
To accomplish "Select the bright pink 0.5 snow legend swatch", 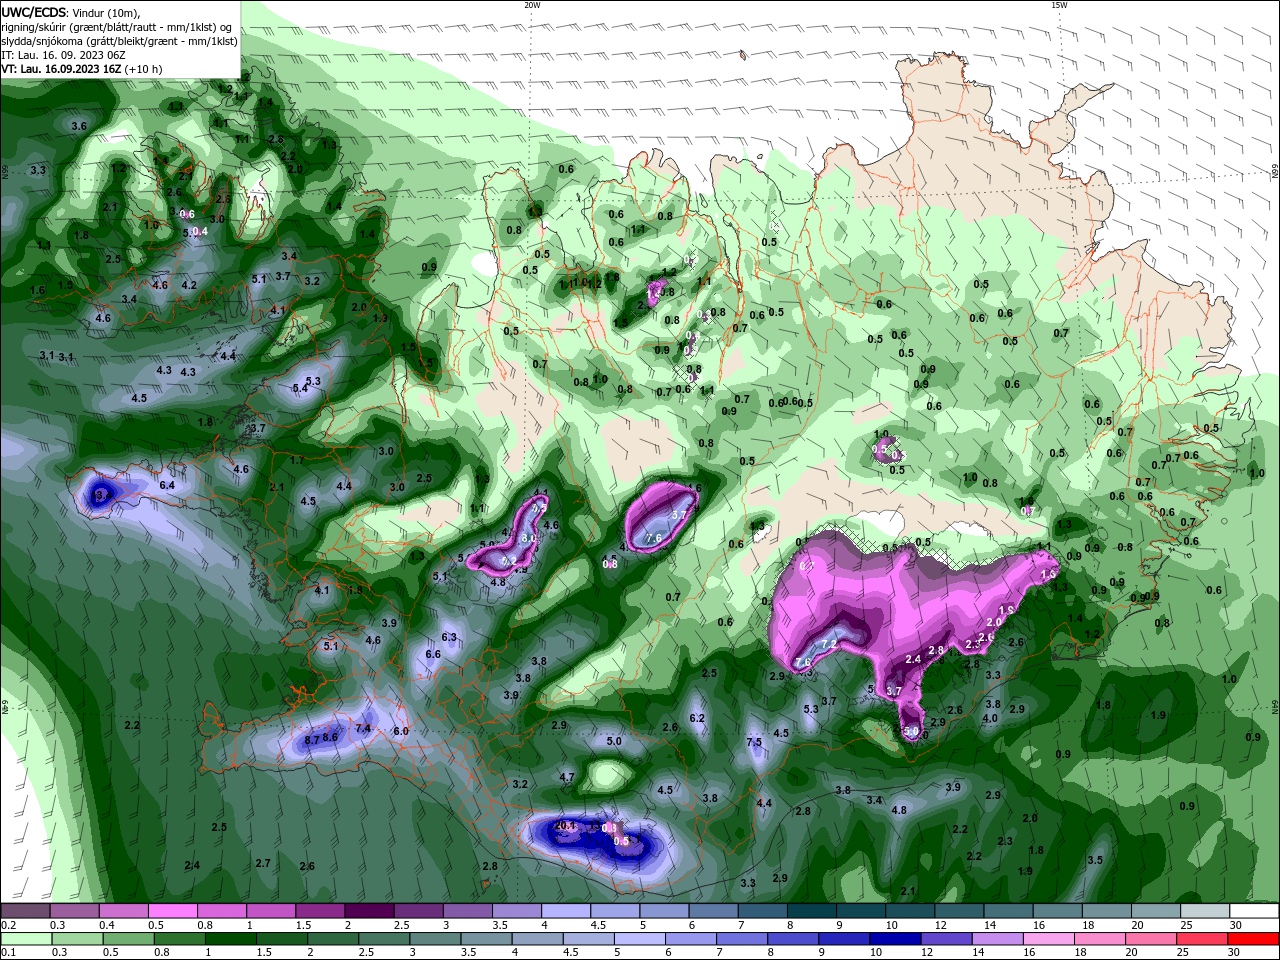I will (x=172, y=911).
